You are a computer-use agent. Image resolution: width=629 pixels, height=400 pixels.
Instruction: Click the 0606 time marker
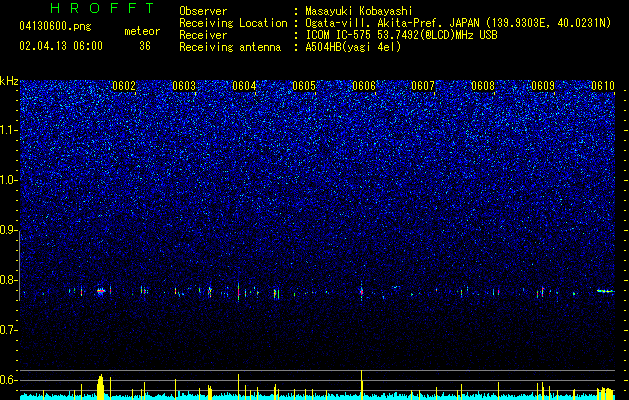(364, 86)
